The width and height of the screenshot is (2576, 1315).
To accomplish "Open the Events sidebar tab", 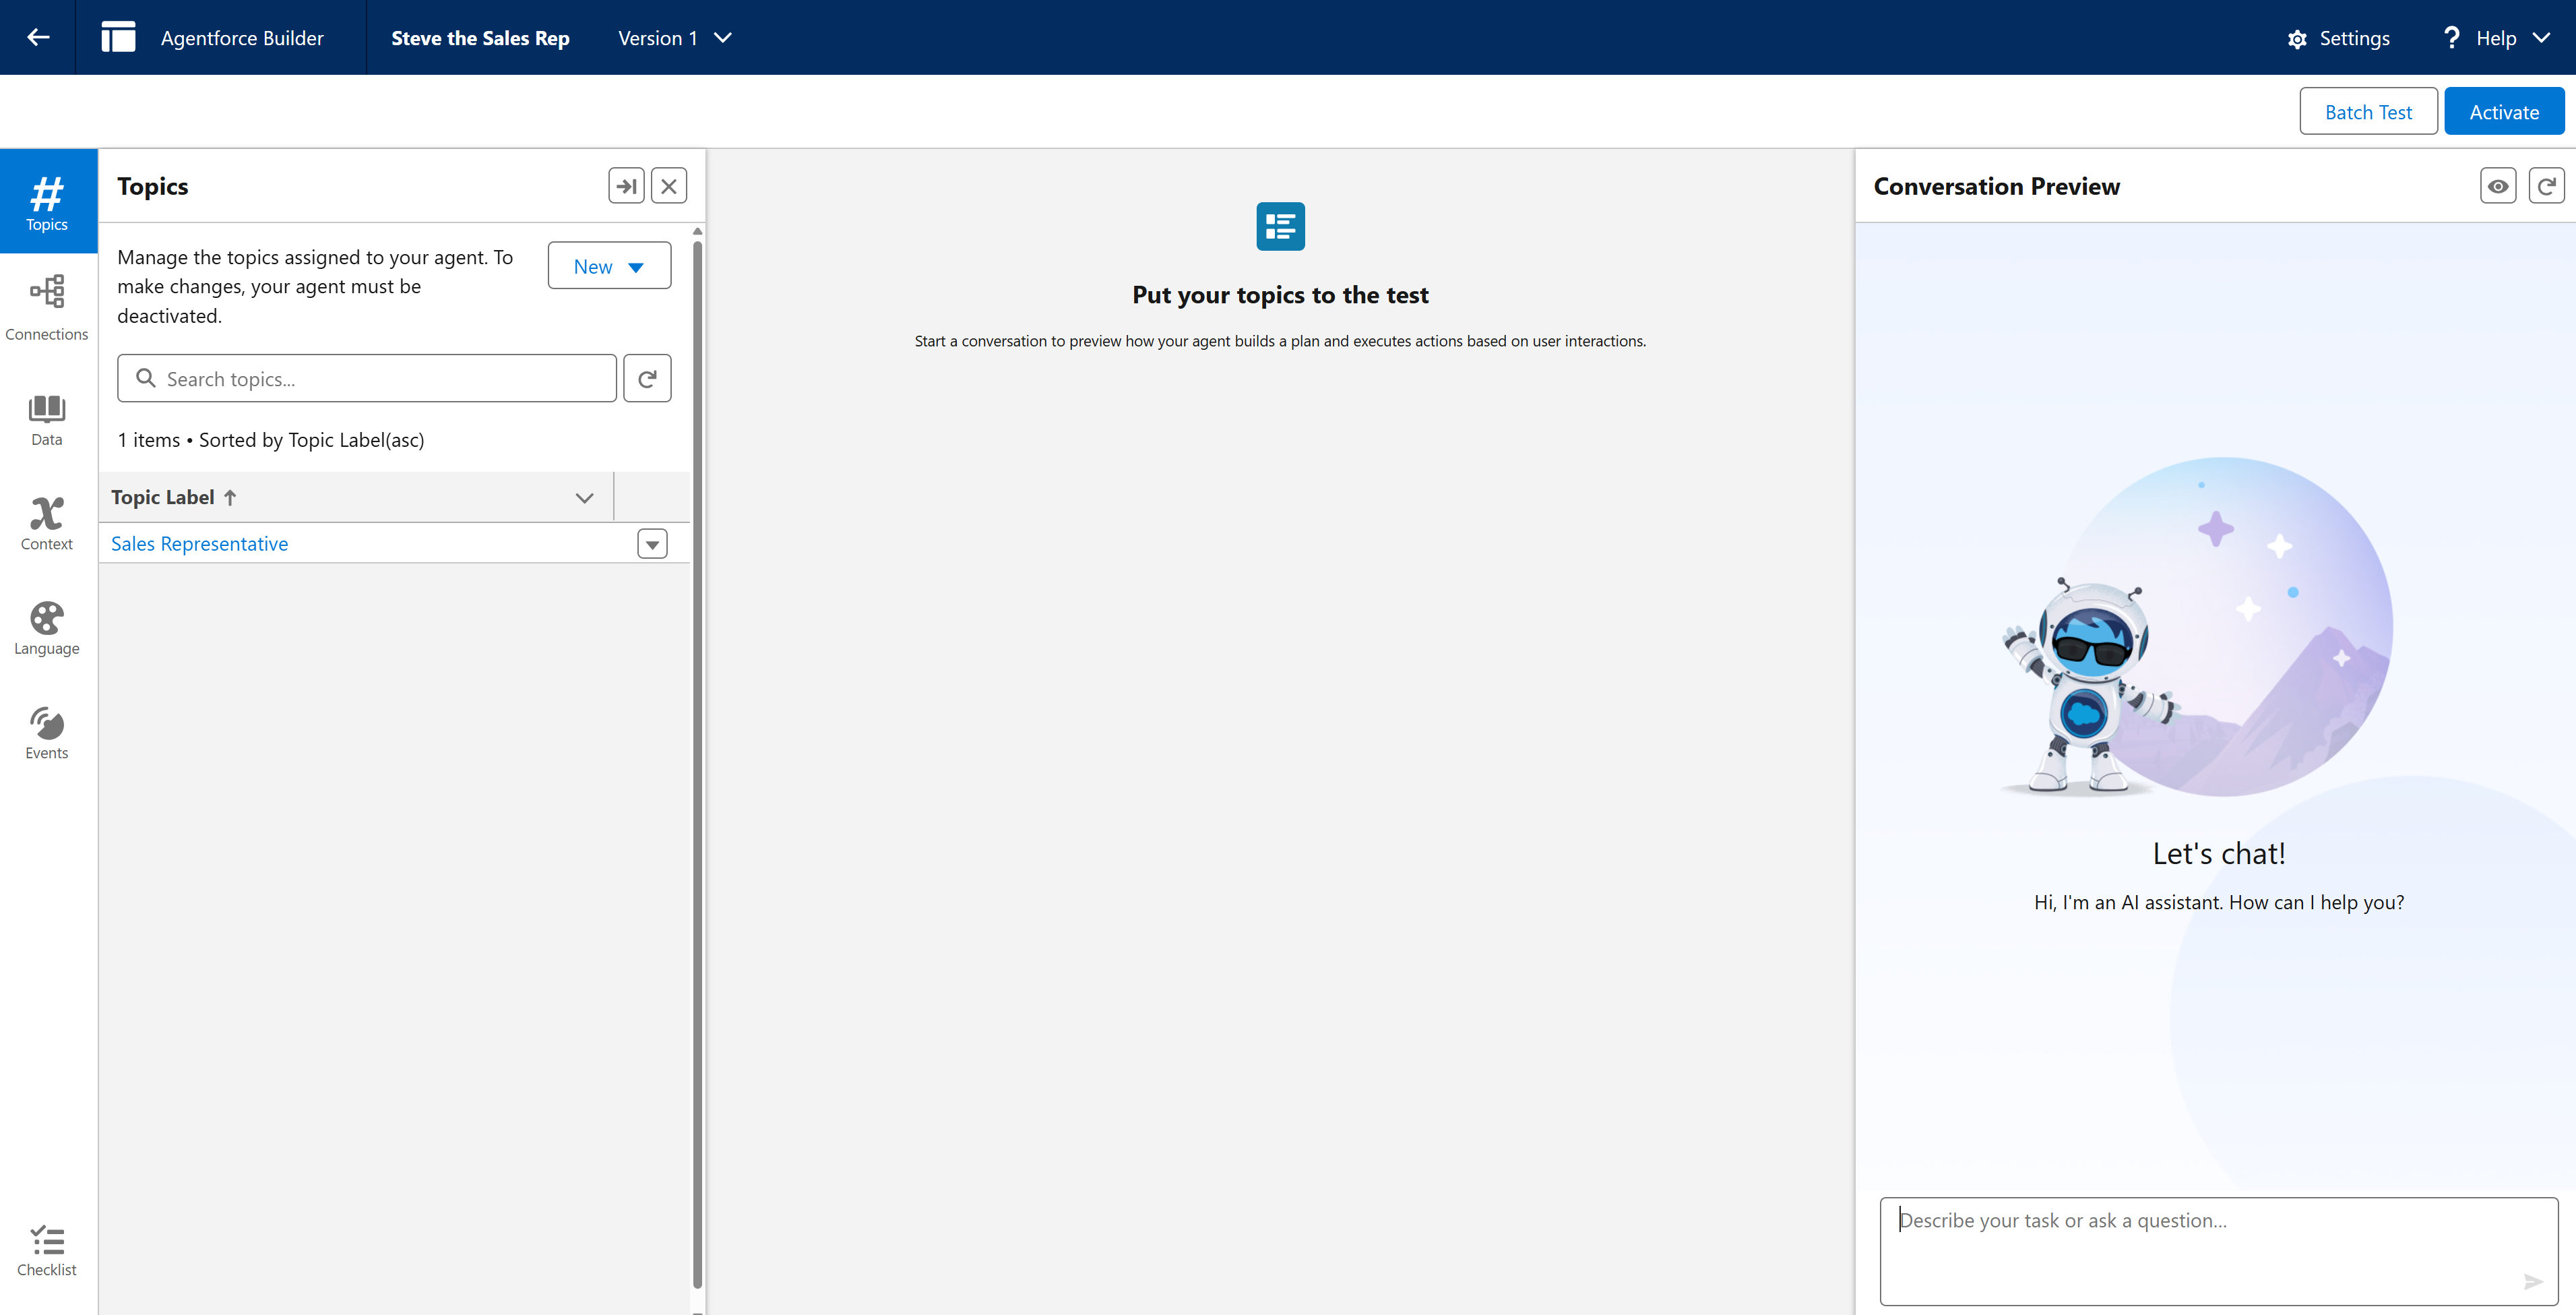I will pos(47,733).
